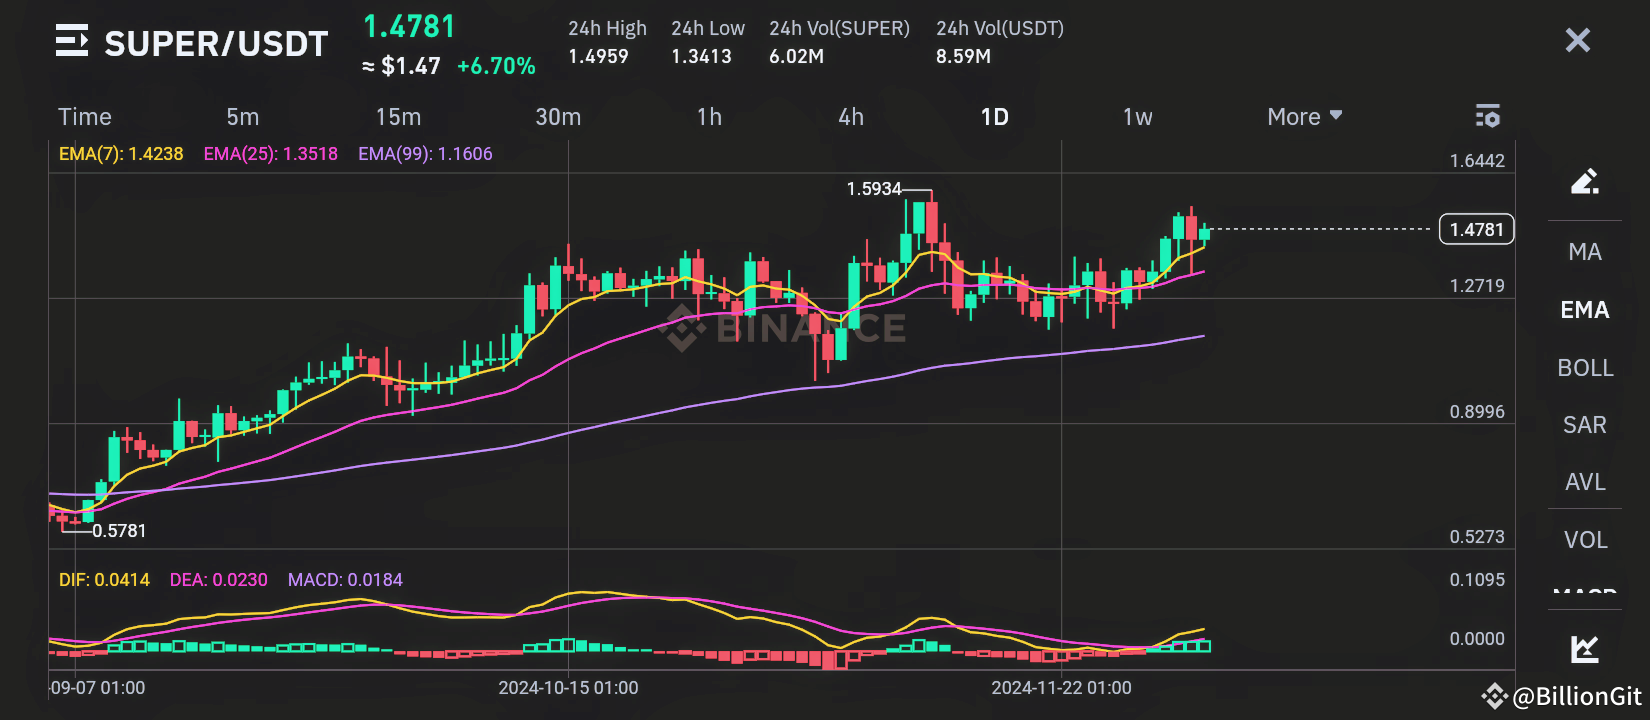This screenshot has height=720, width=1650.
Task: Click the 0.5273 price axis label
Action: [1477, 537]
